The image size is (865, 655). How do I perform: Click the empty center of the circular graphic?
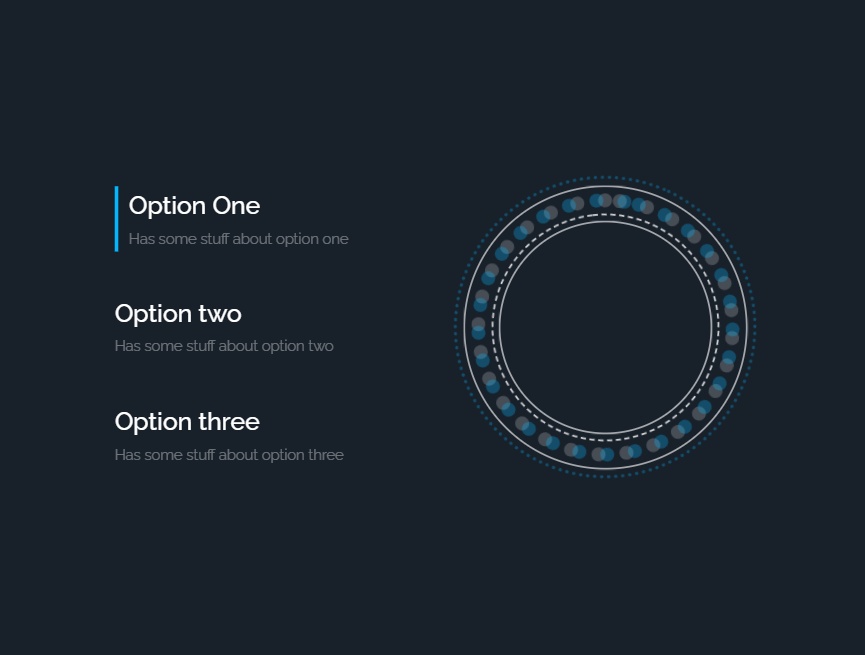(x=605, y=327)
